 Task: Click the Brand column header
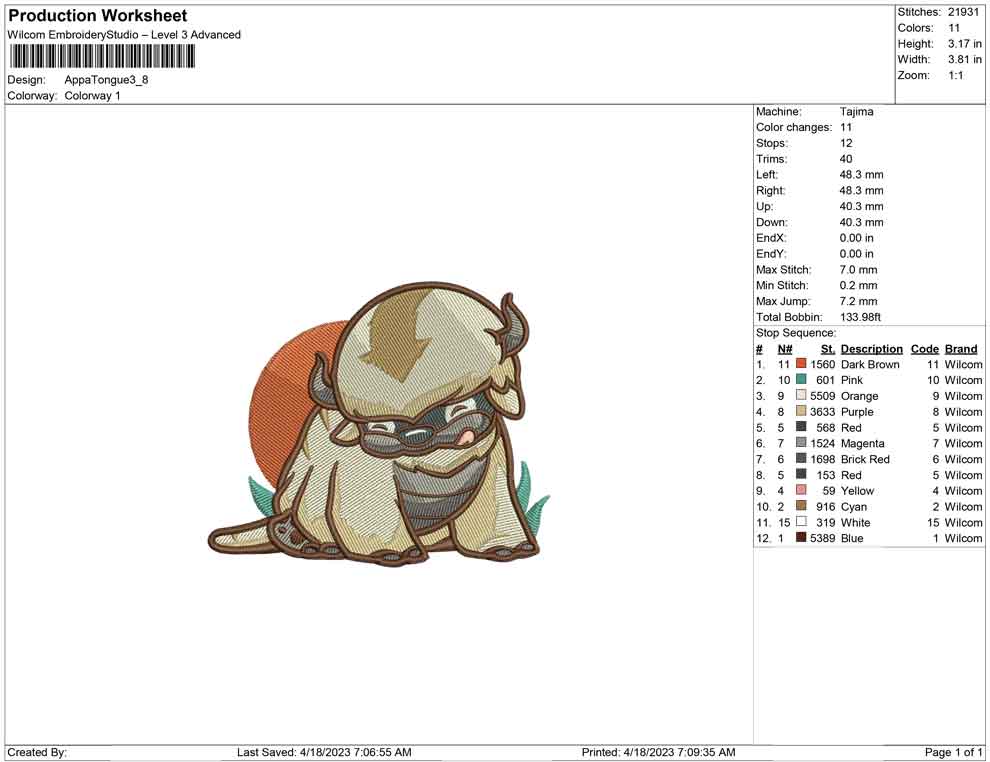[x=961, y=349]
